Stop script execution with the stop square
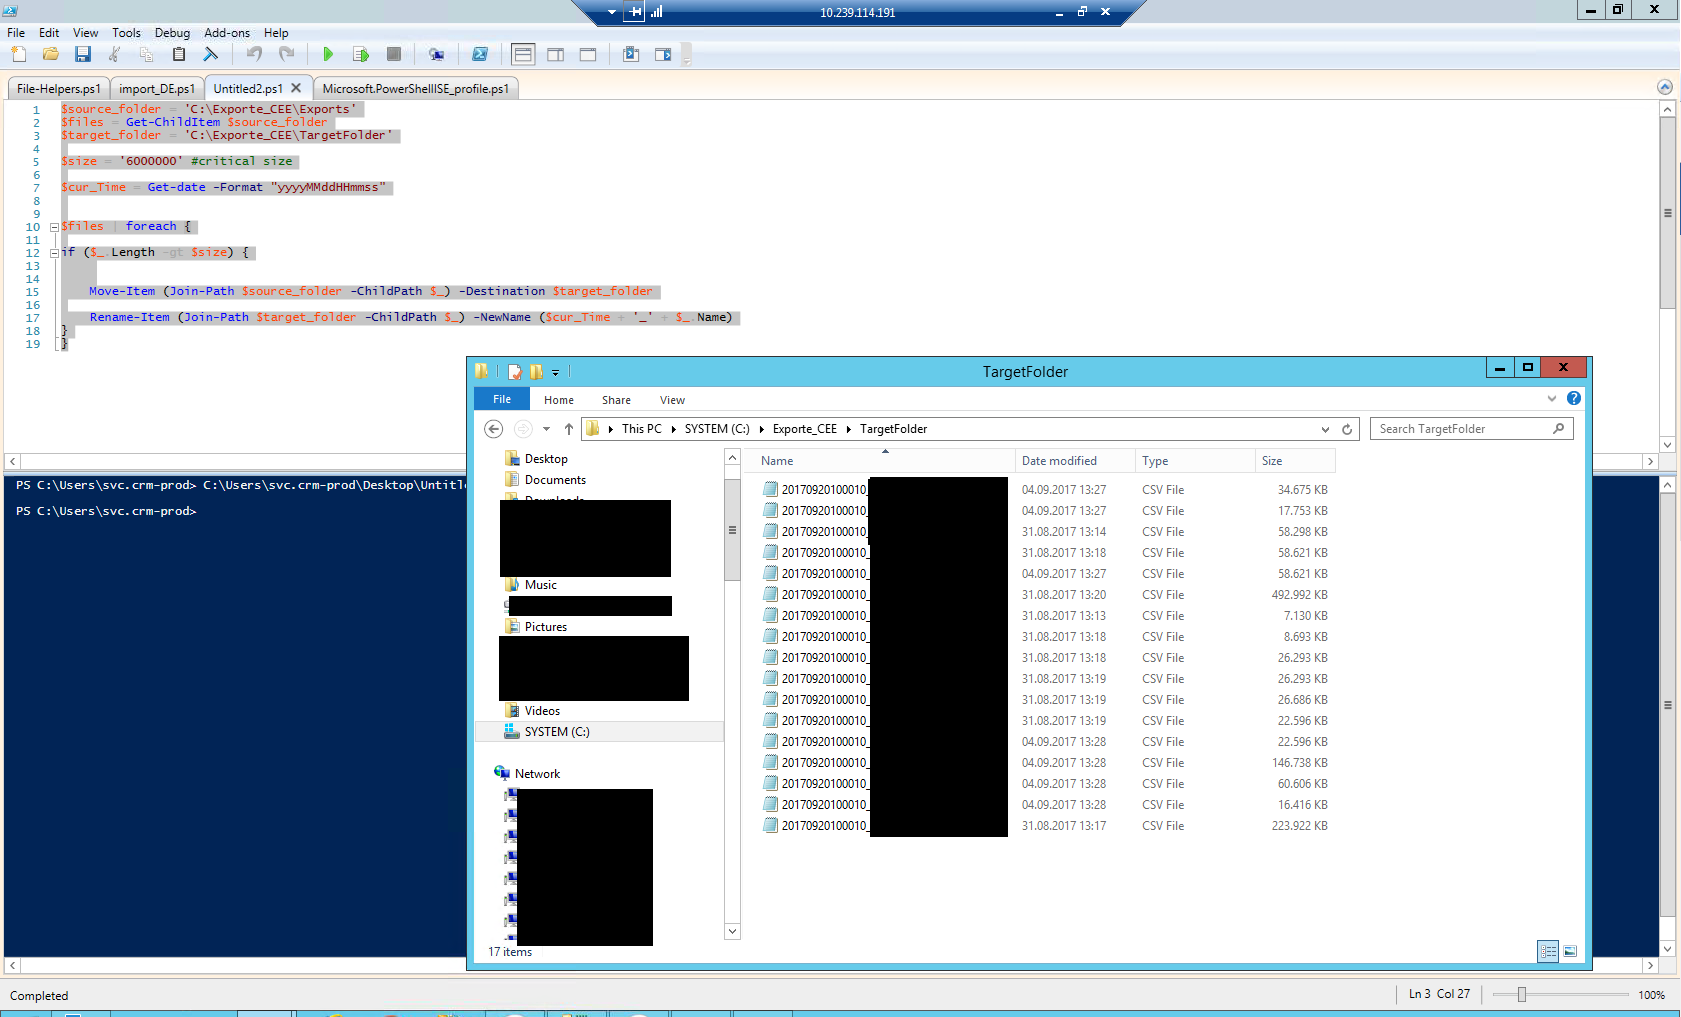The width and height of the screenshot is (1681, 1017). pyautogui.click(x=394, y=54)
